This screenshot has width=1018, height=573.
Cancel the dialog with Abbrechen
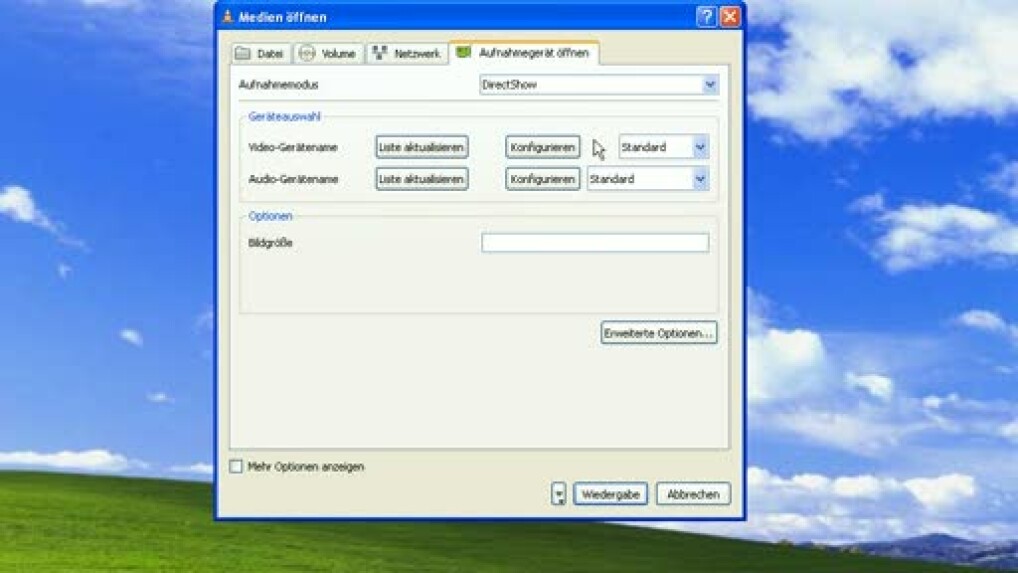693,494
